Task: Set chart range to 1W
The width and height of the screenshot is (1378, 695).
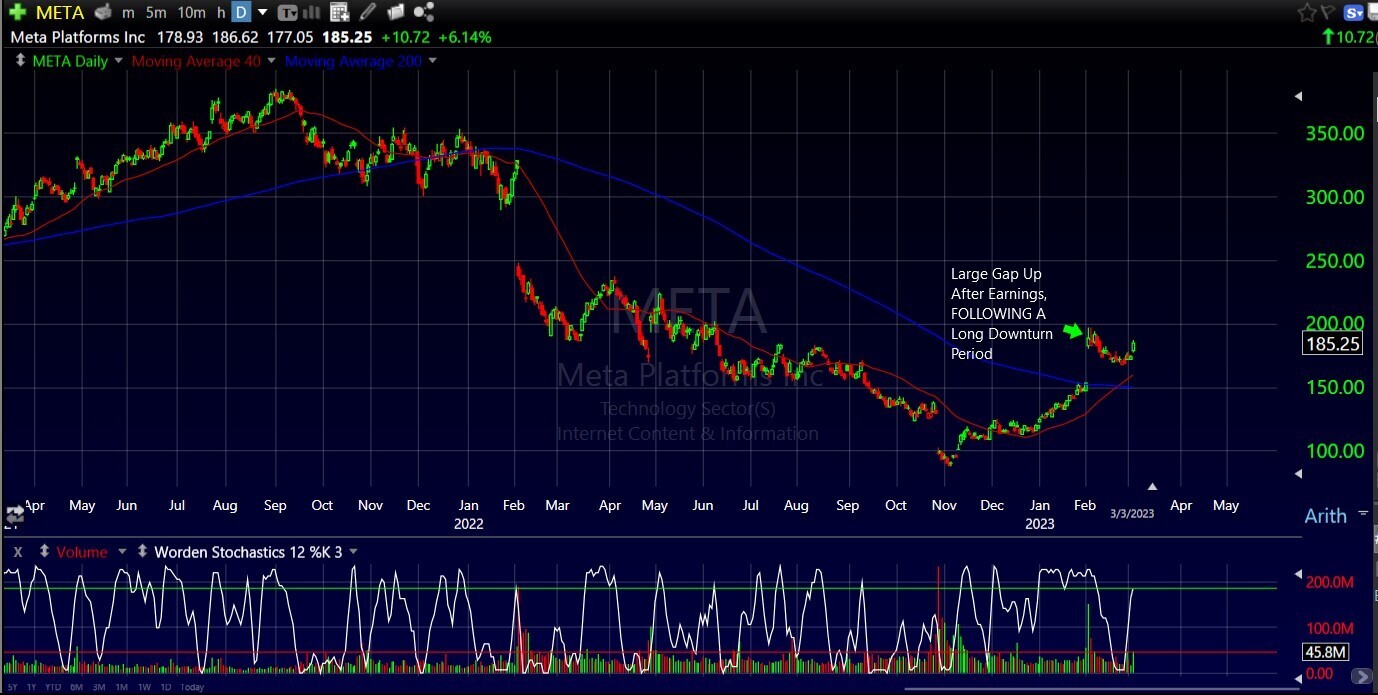Action: [x=144, y=687]
